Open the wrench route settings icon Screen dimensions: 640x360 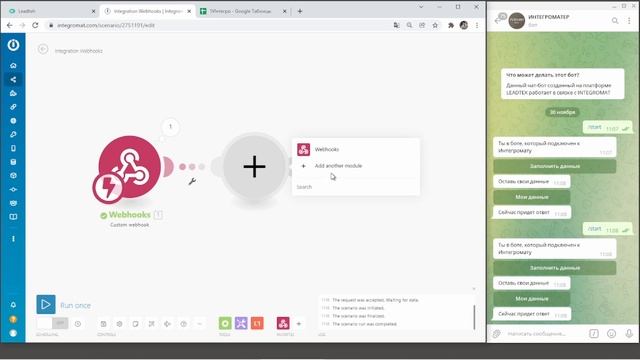[192, 181]
